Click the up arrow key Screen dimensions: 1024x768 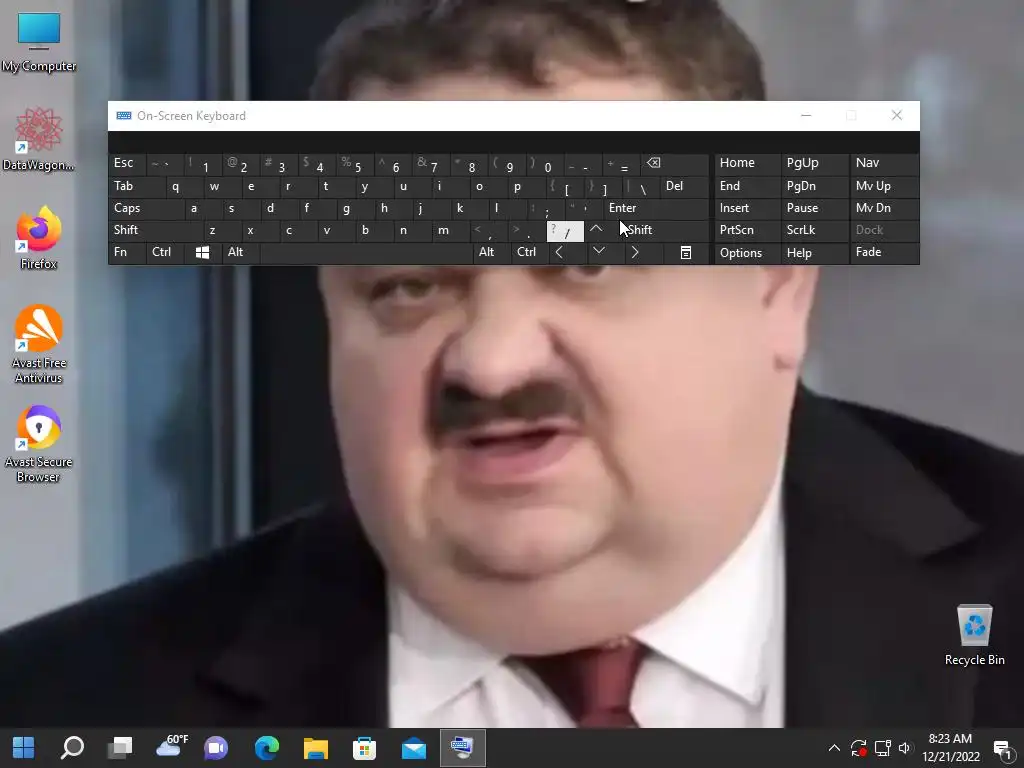click(596, 229)
